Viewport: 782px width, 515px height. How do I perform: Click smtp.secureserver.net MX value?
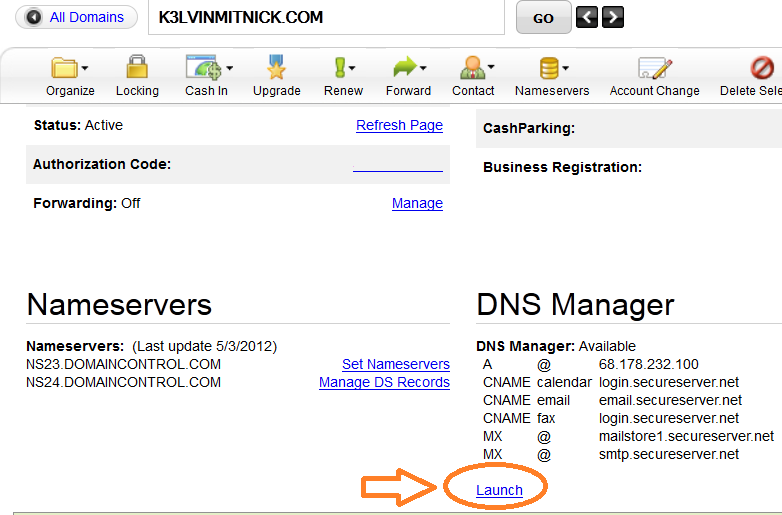pos(669,454)
